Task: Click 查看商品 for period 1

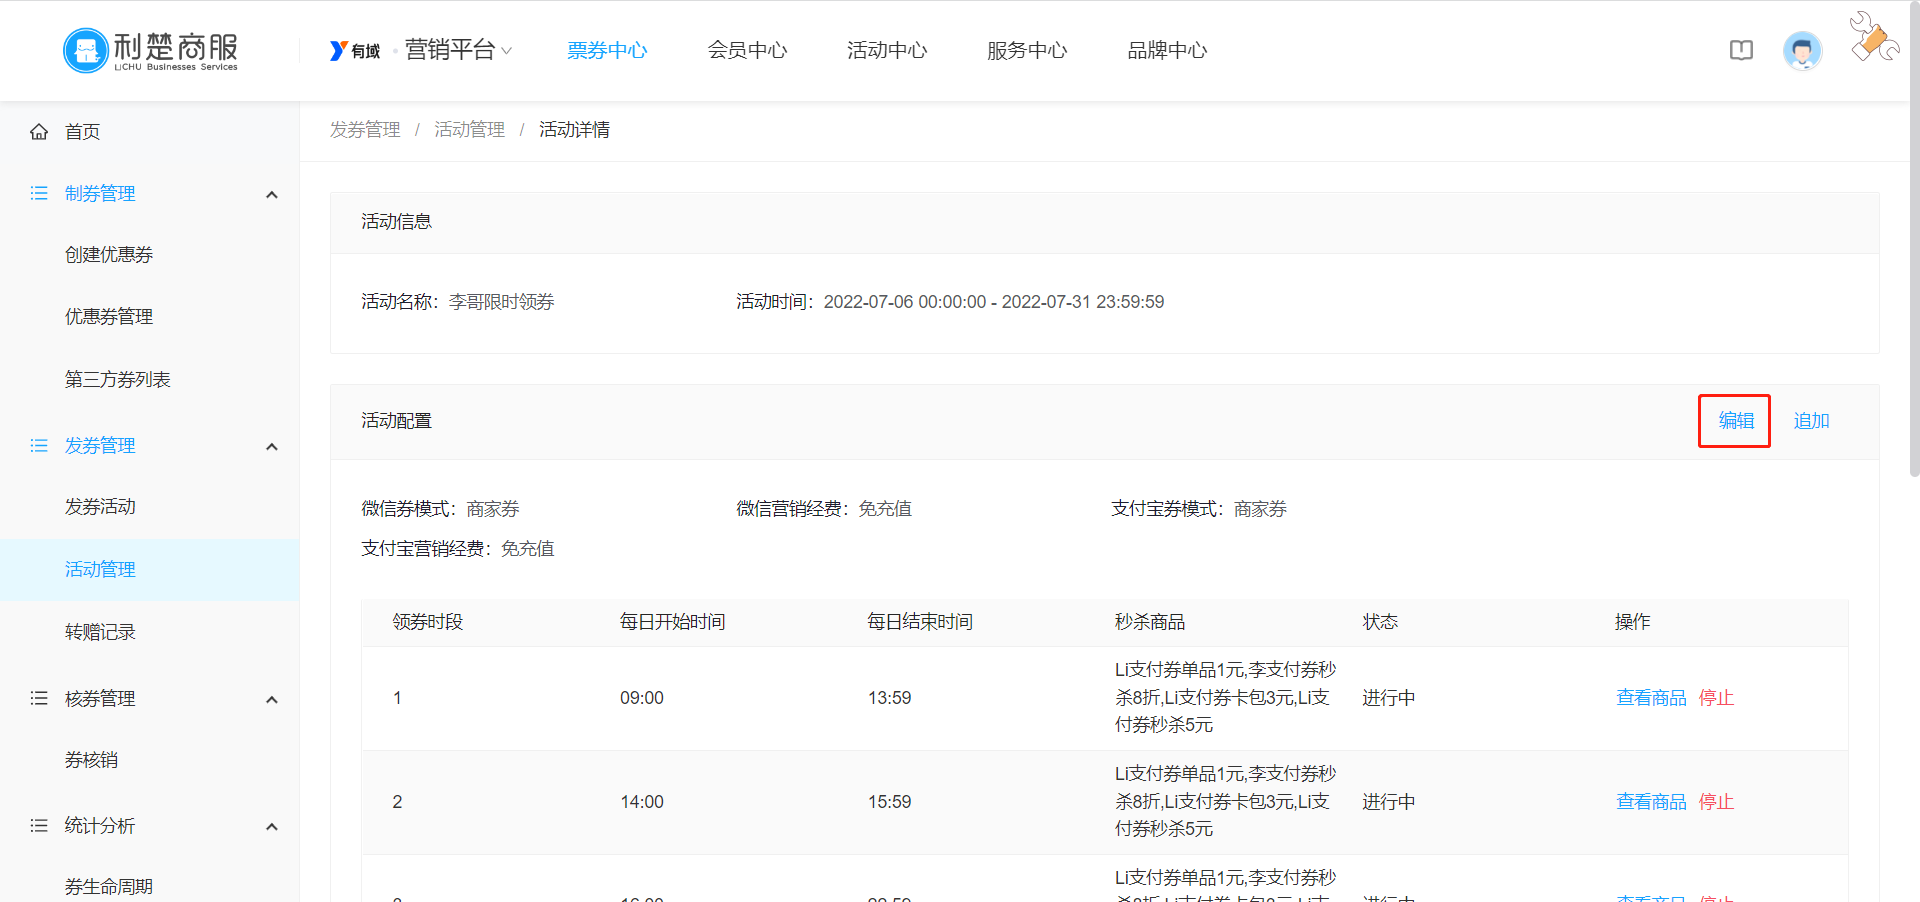Action: point(1651,698)
